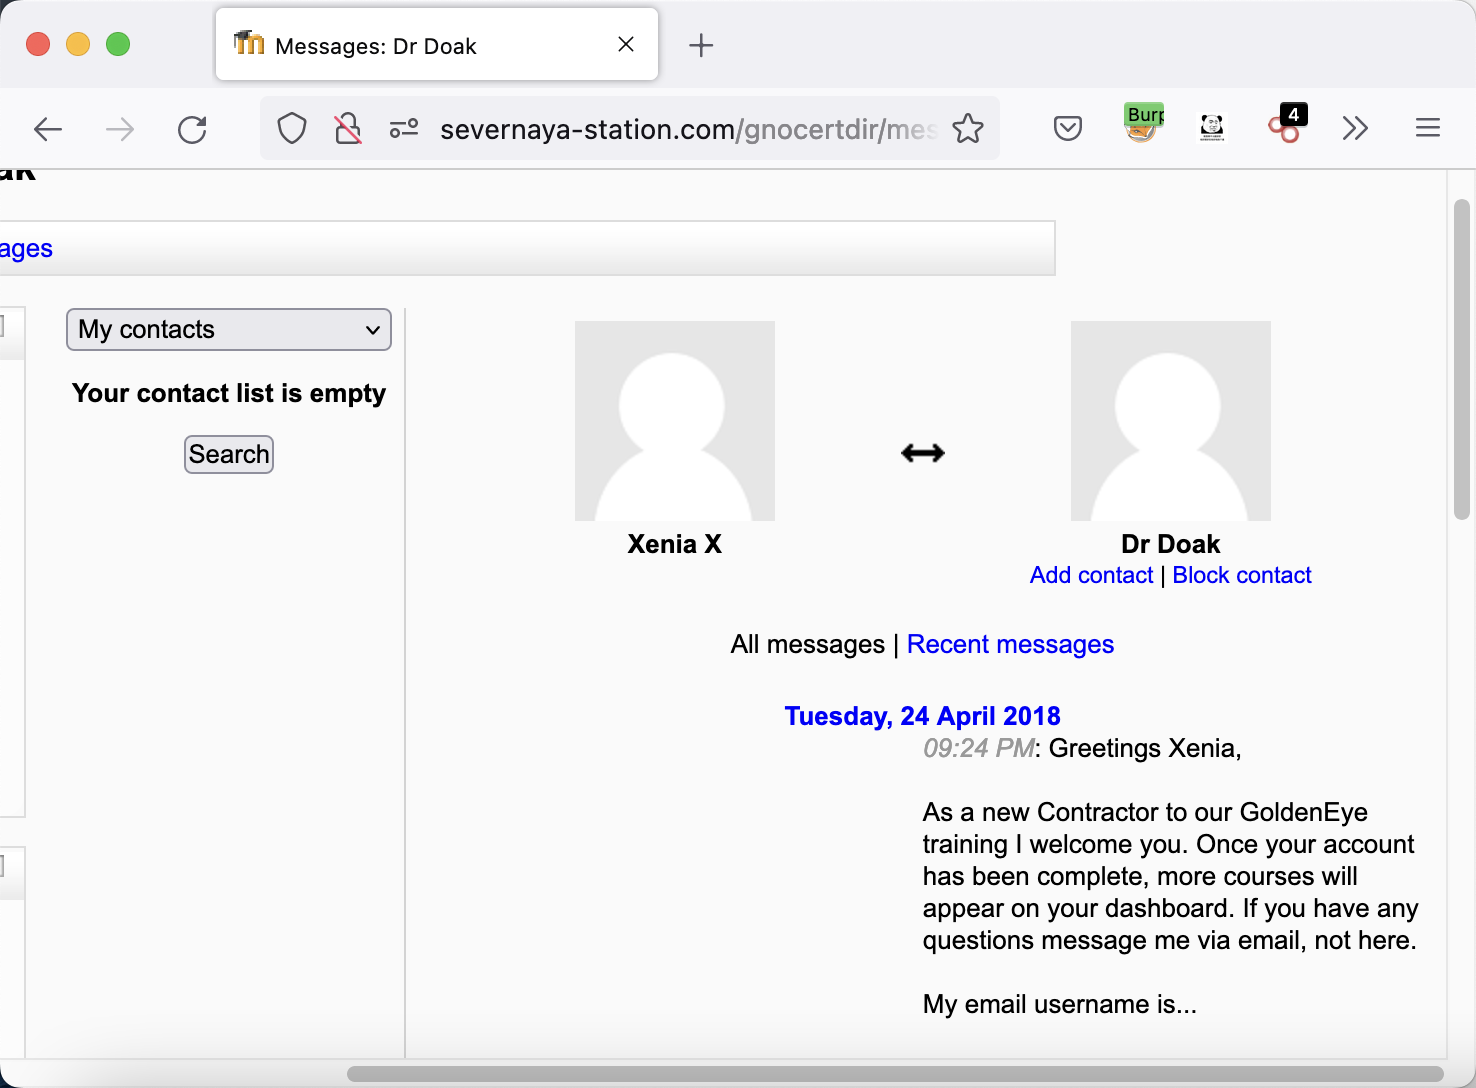This screenshot has height=1088, width=1476.
Task: Show more toolbar extensions chevron
Action: pos(1355,128)
